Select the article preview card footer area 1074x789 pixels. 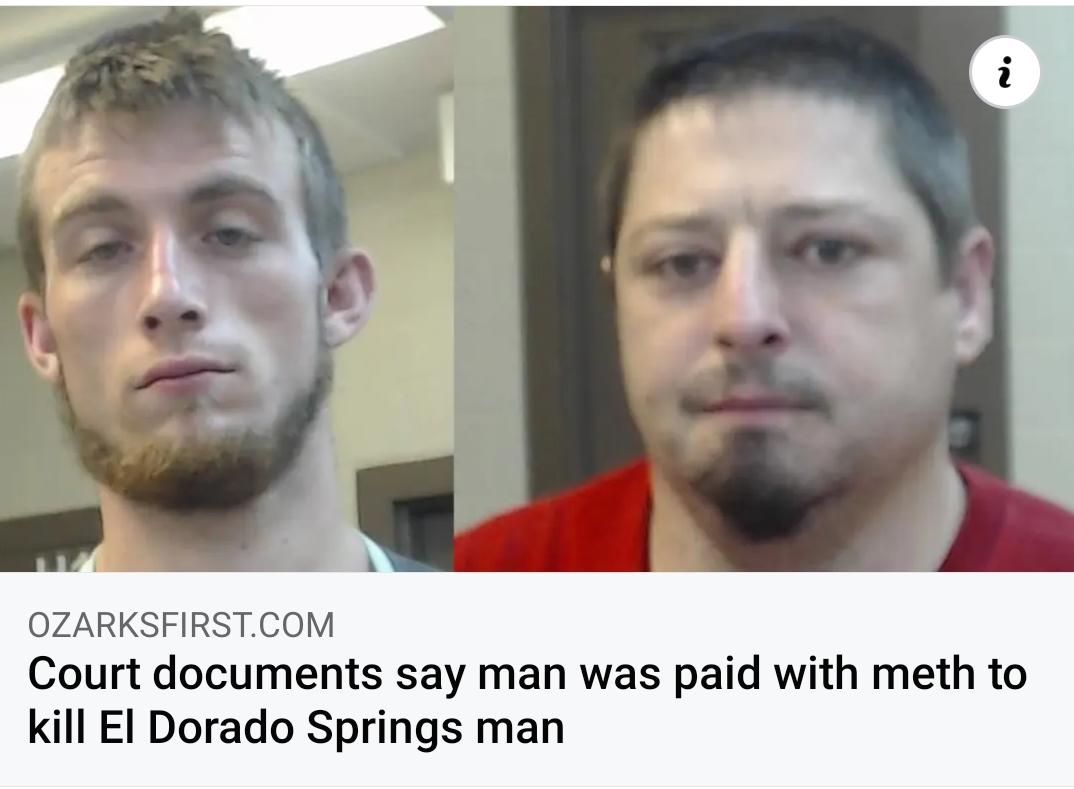pos(537,679)
